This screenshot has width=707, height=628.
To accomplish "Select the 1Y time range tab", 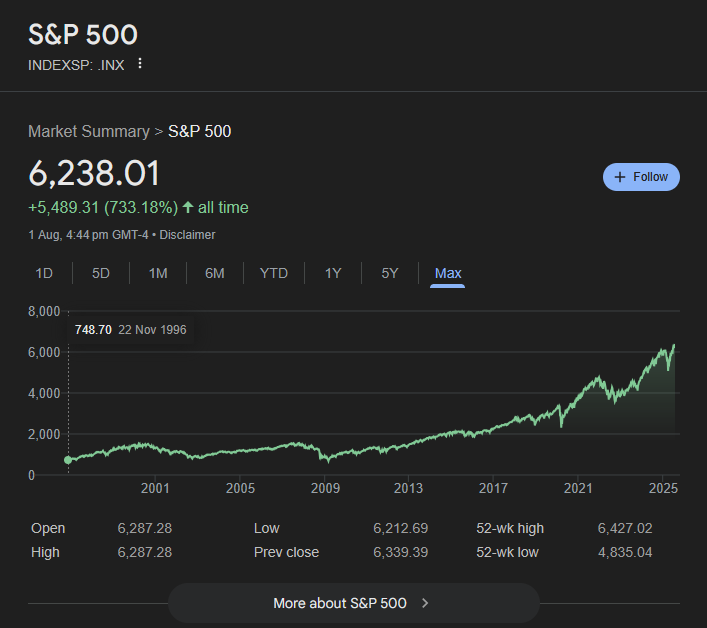I will click(333, 273).
